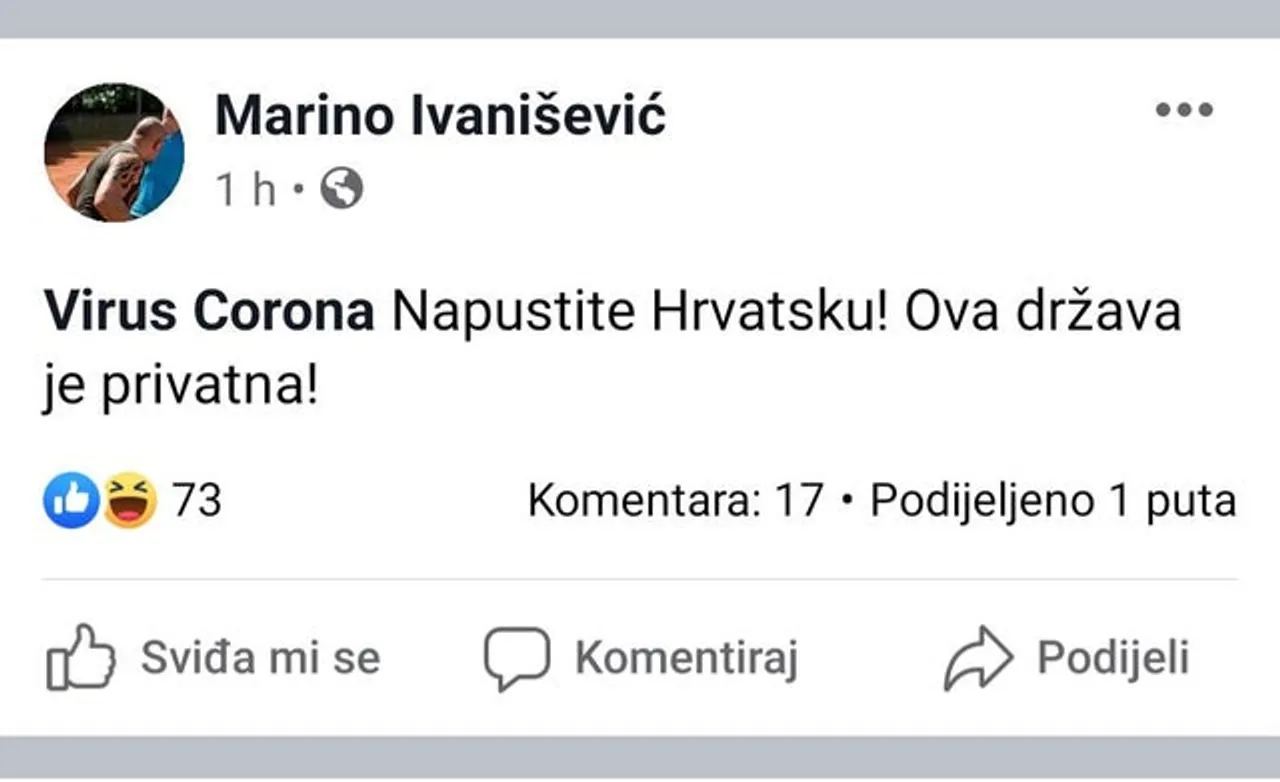Click the blue Like reaction icon

(71, 500)
